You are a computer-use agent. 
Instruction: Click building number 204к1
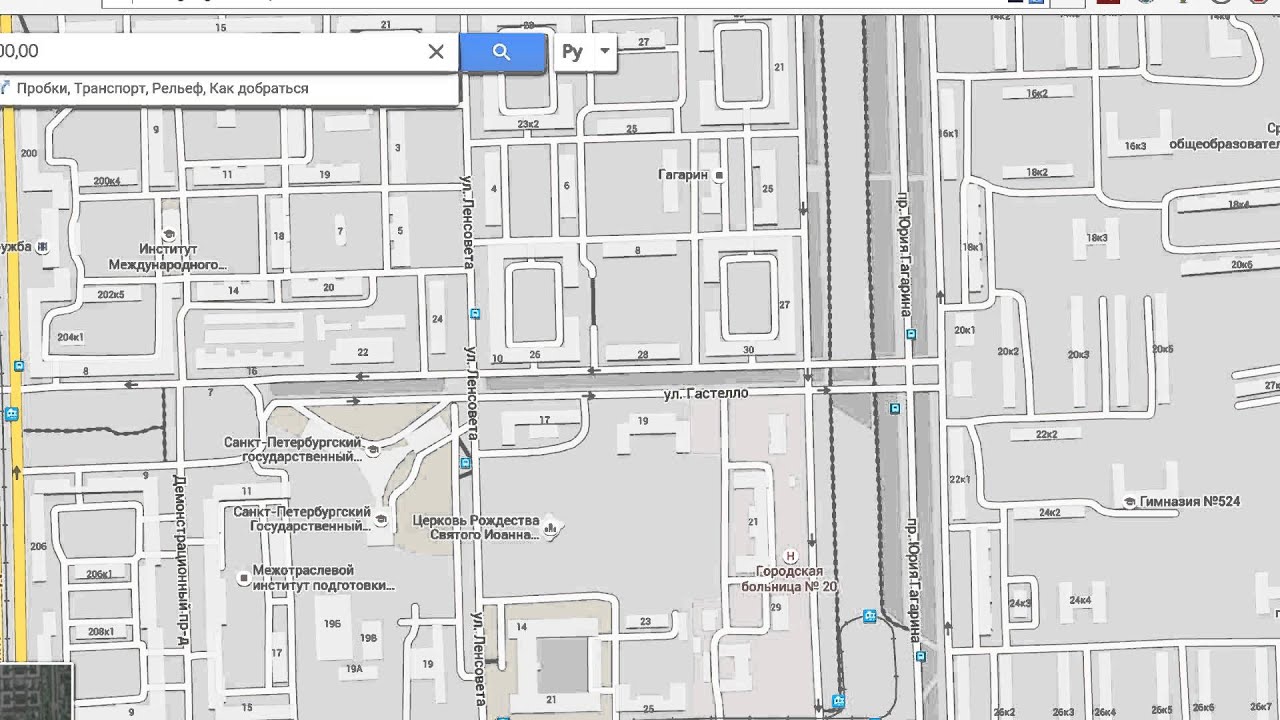pyautogui.click(x=72, y=337)
